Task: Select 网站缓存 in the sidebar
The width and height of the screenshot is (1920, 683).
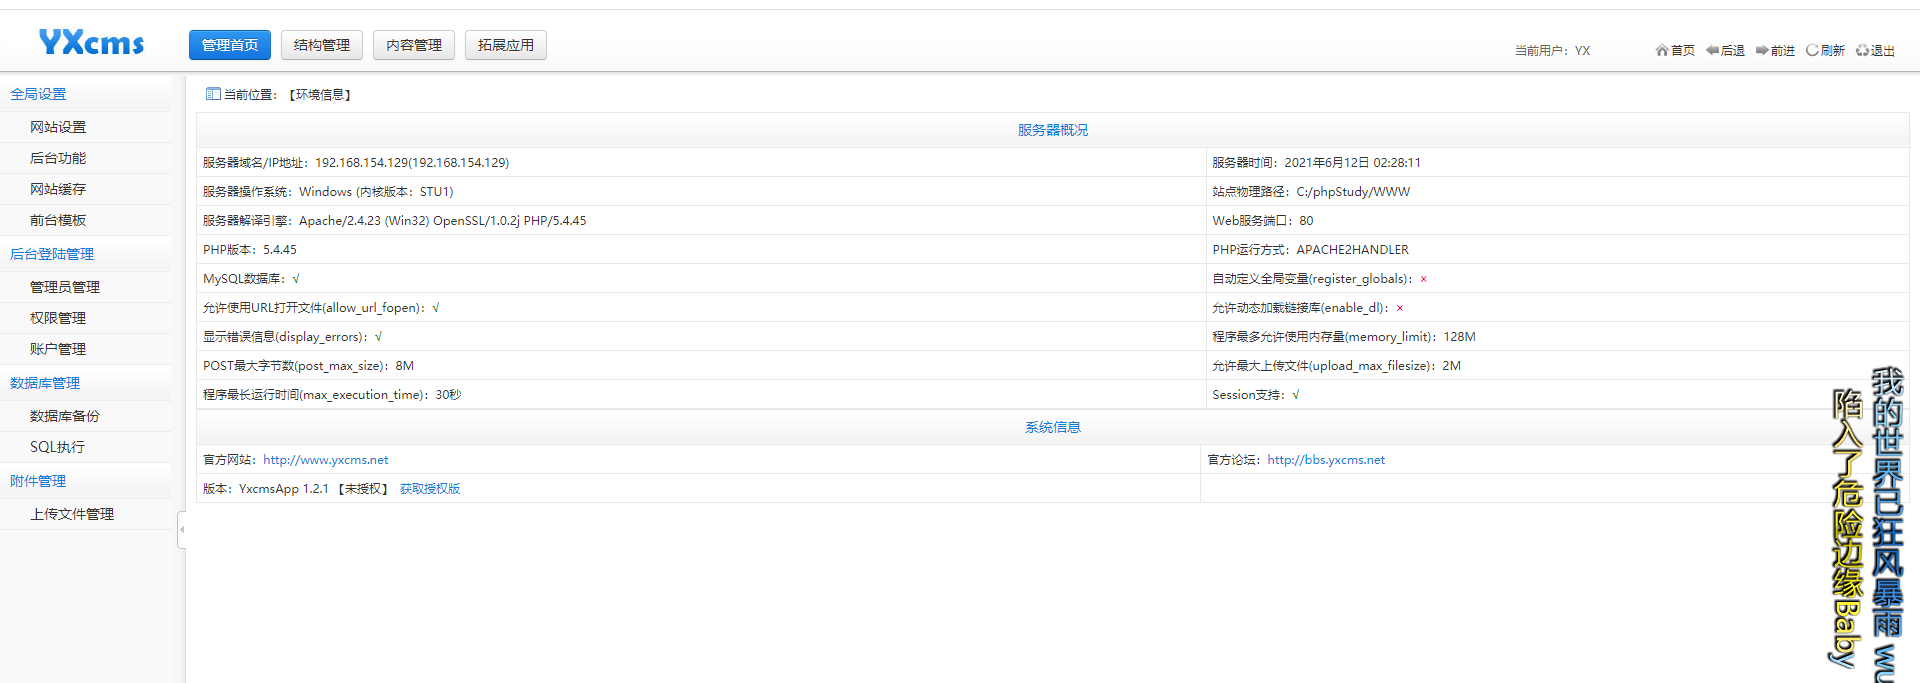Action: pyautogui.click(x=58, y=189)
